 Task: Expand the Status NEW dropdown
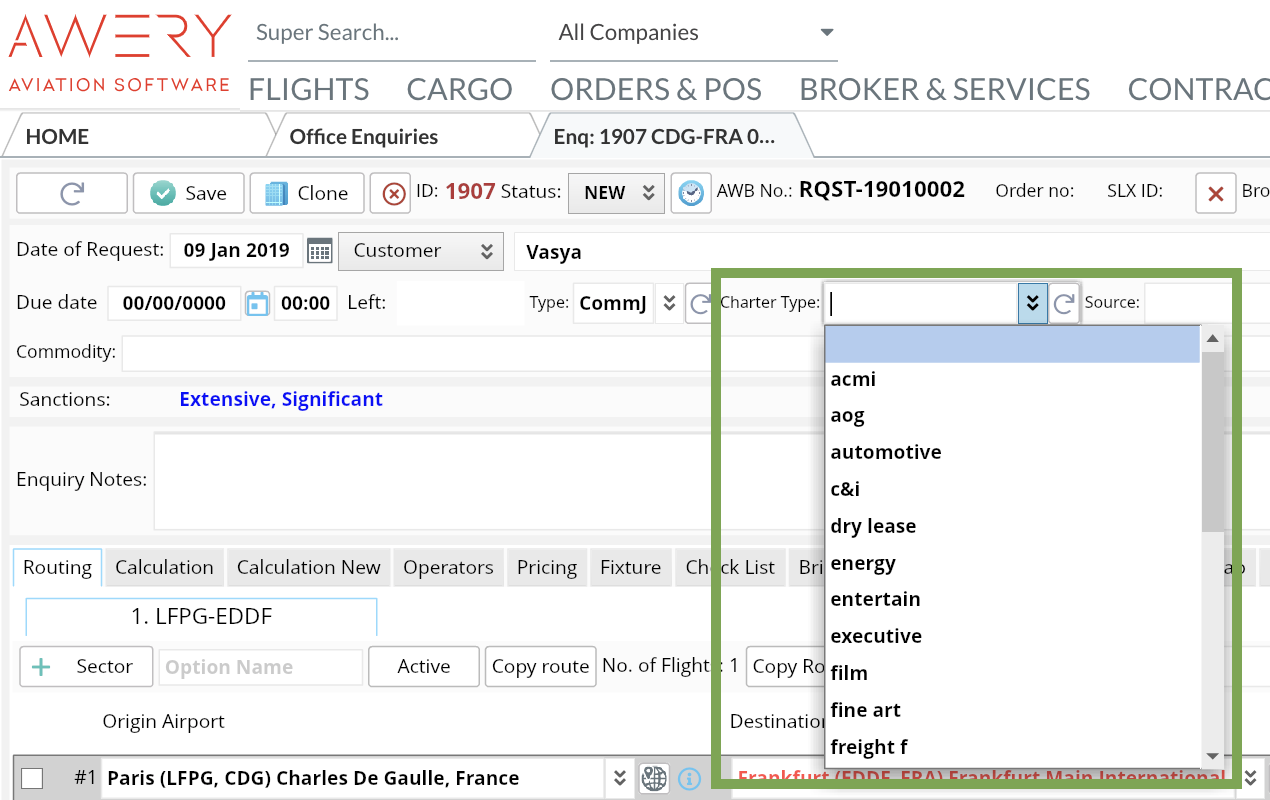click(615, 193)
